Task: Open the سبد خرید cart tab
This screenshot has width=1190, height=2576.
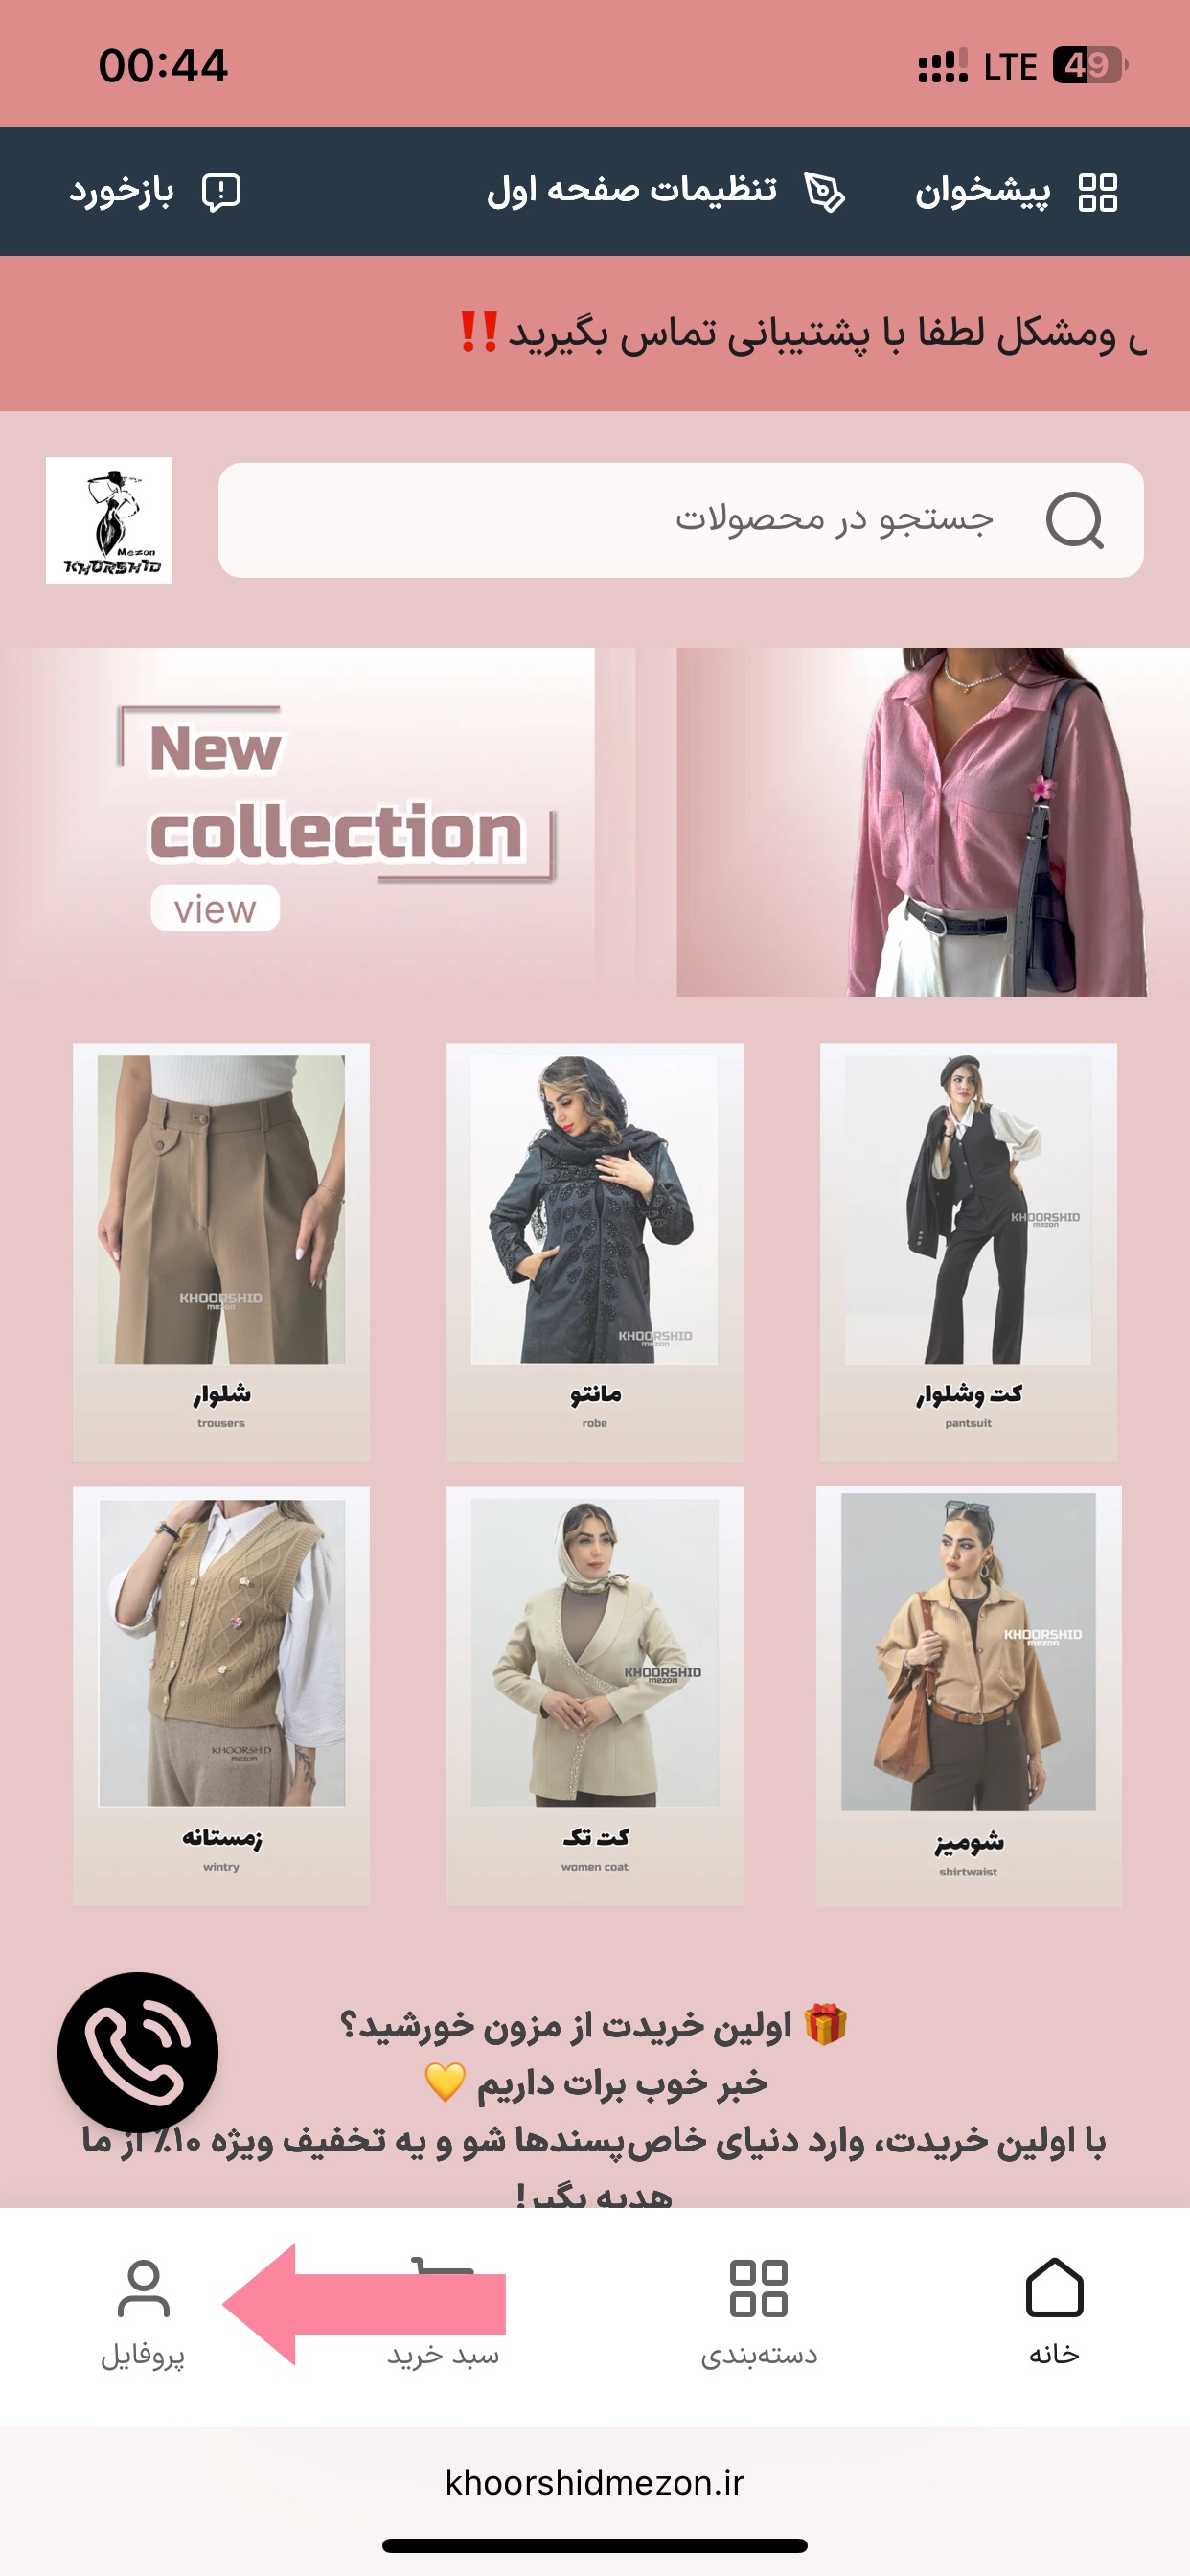Action: click(x=443, y=2313)
